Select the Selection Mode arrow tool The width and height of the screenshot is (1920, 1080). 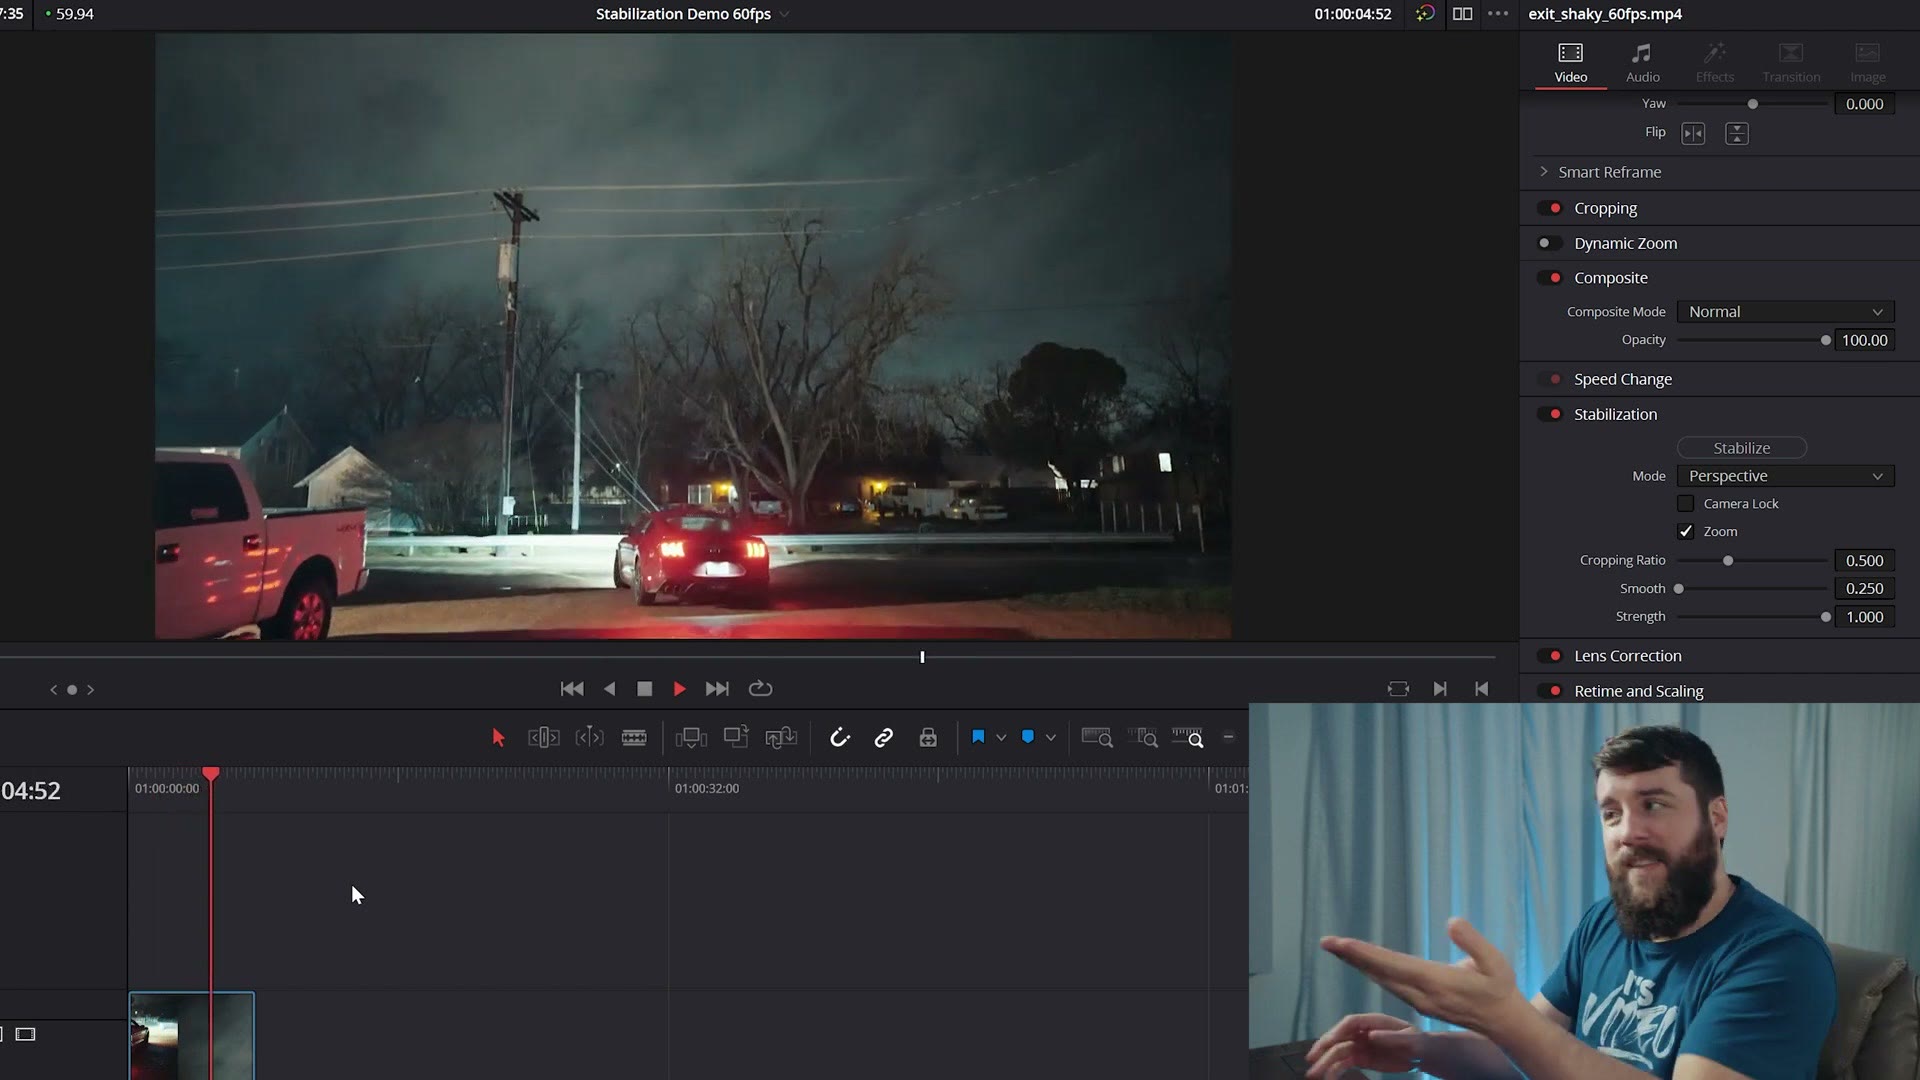tap(498, 738)
